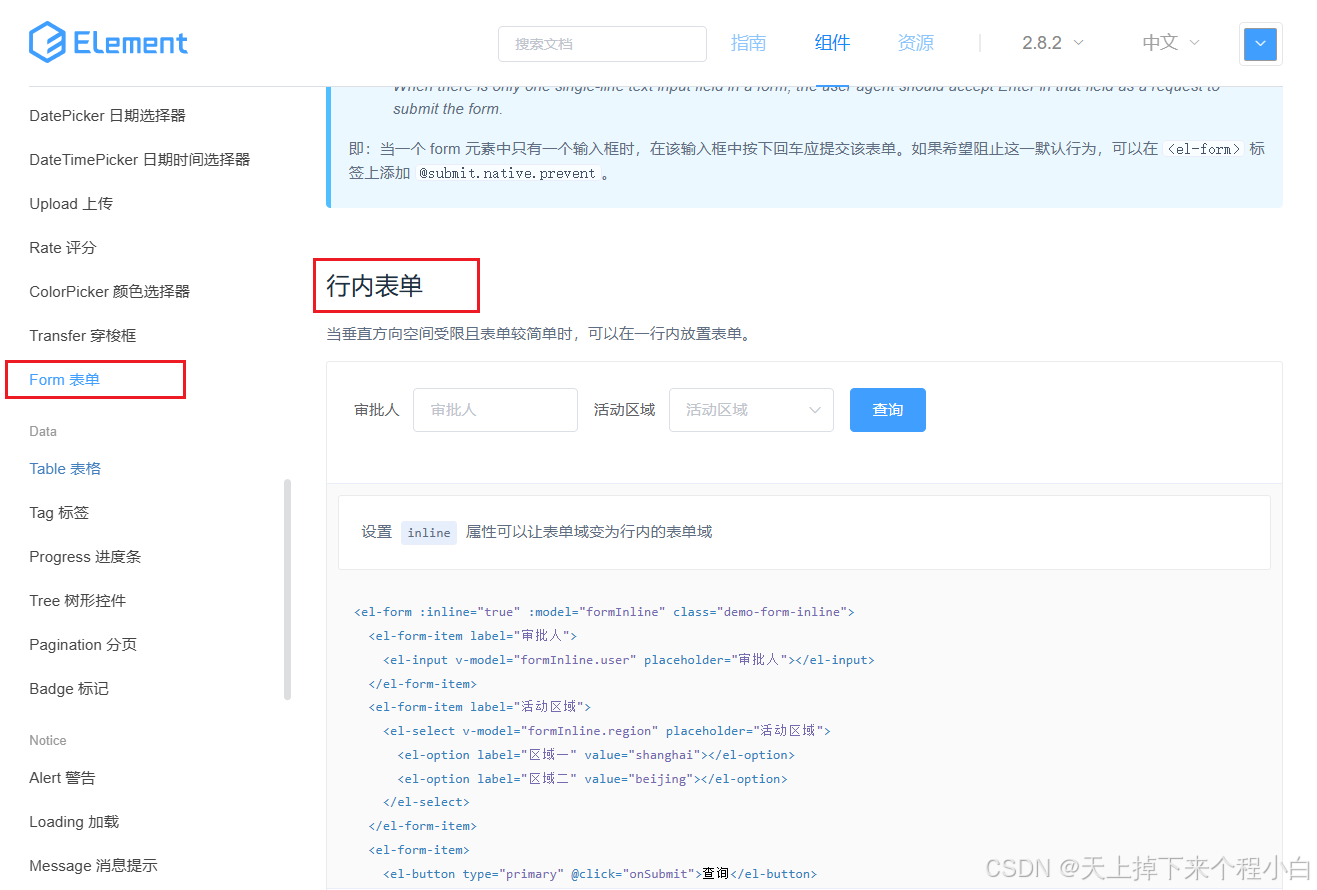The width and height of the screenshot is (1317, 890).
Task: Focus the 审批人 input field
Action: pos(495,410)
